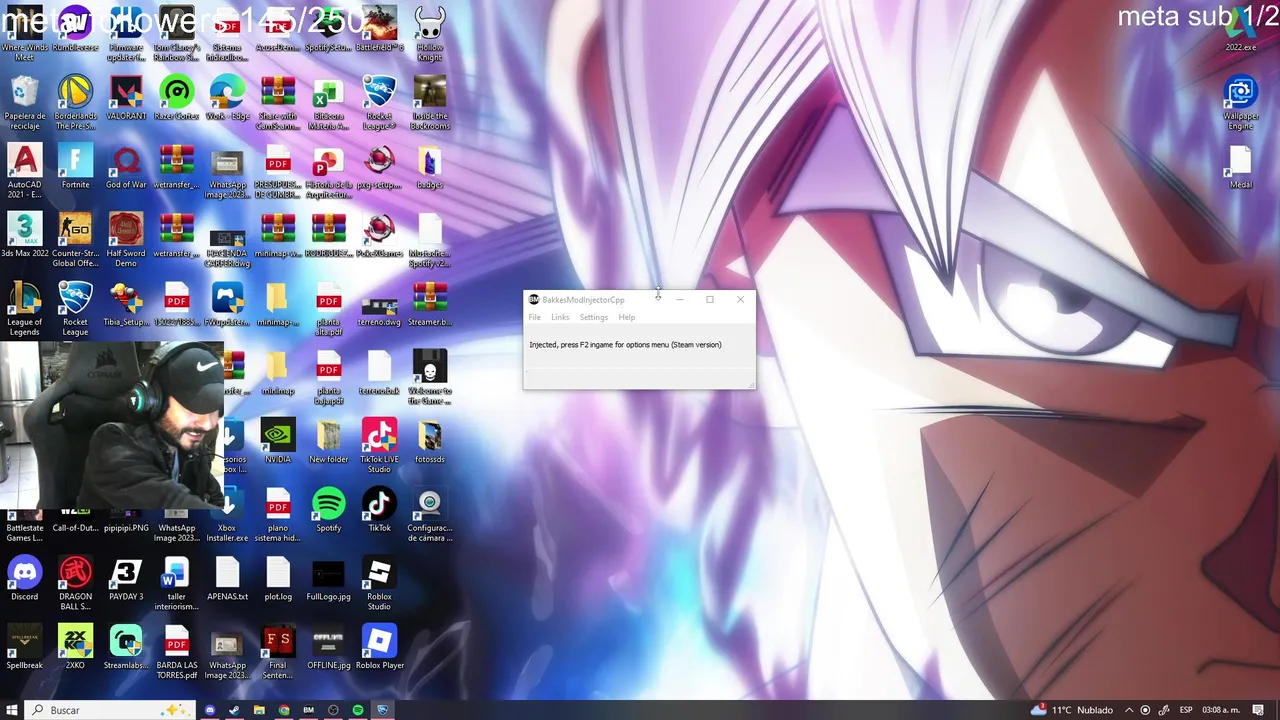1280x720 pixels.
Task: Select the terreno.dwg file on desktop
Action: 379,304
